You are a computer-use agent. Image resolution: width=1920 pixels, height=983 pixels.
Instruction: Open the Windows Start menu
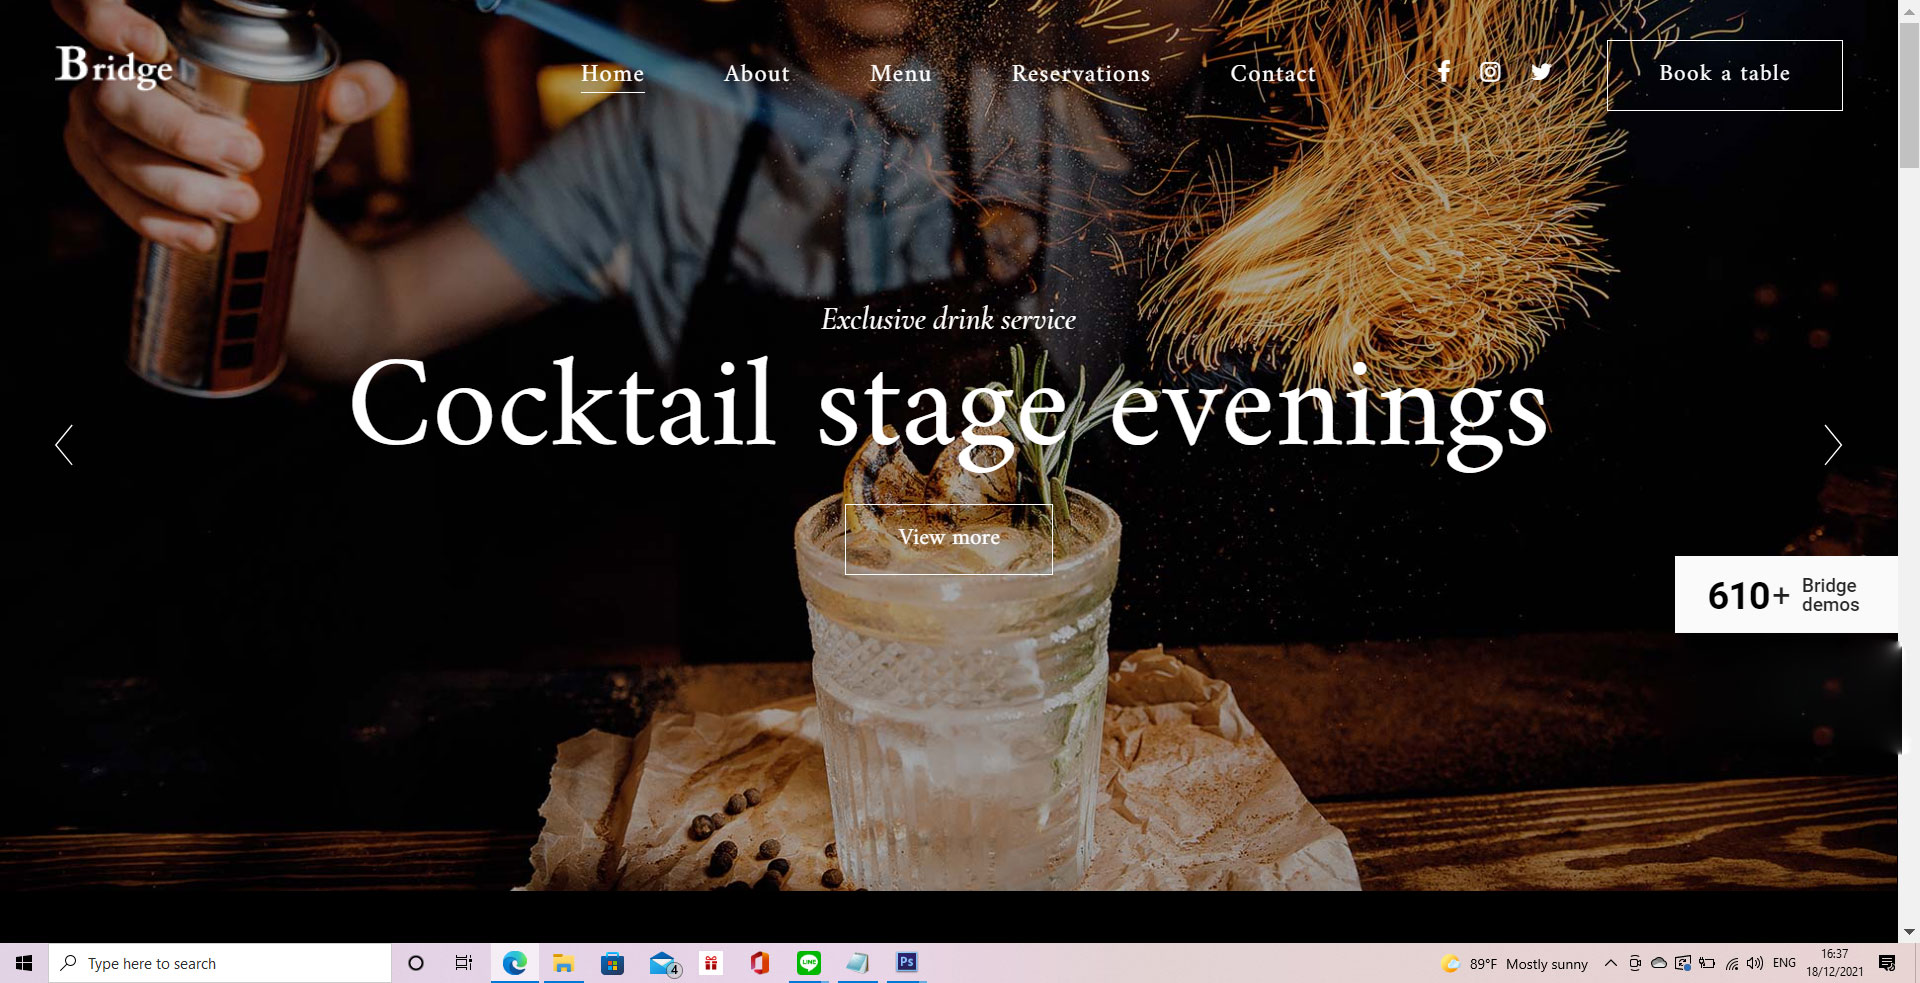(24, 963)
